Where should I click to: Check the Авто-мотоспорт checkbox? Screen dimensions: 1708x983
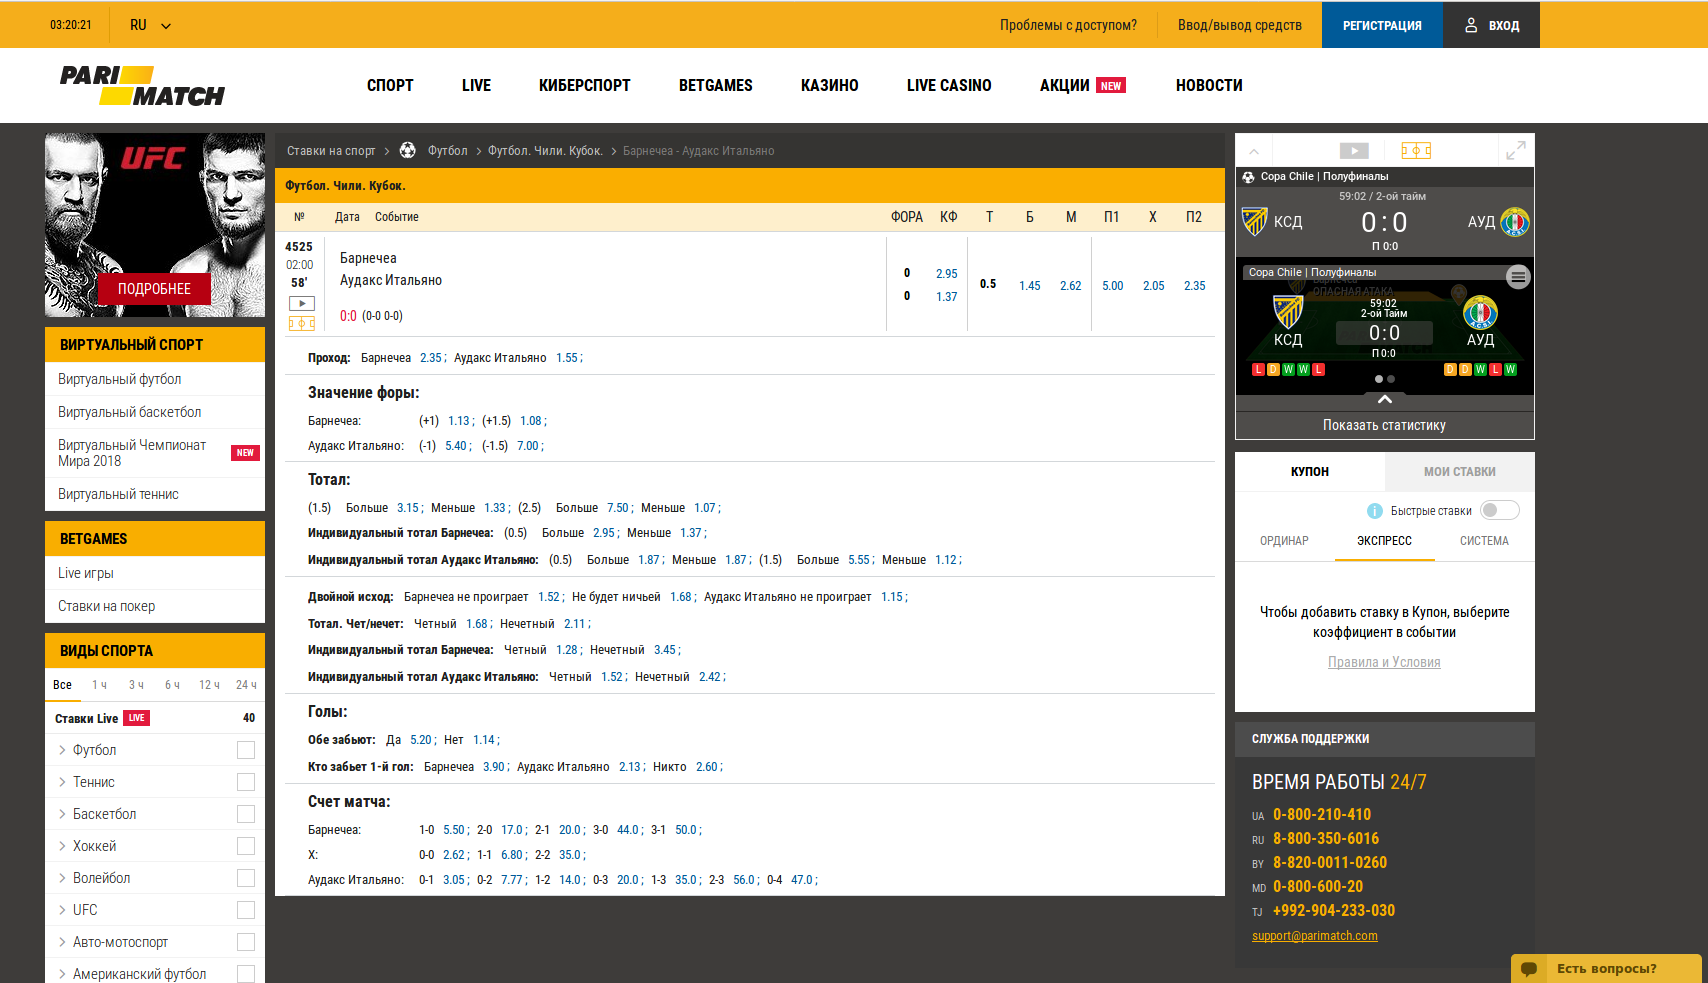246,942
